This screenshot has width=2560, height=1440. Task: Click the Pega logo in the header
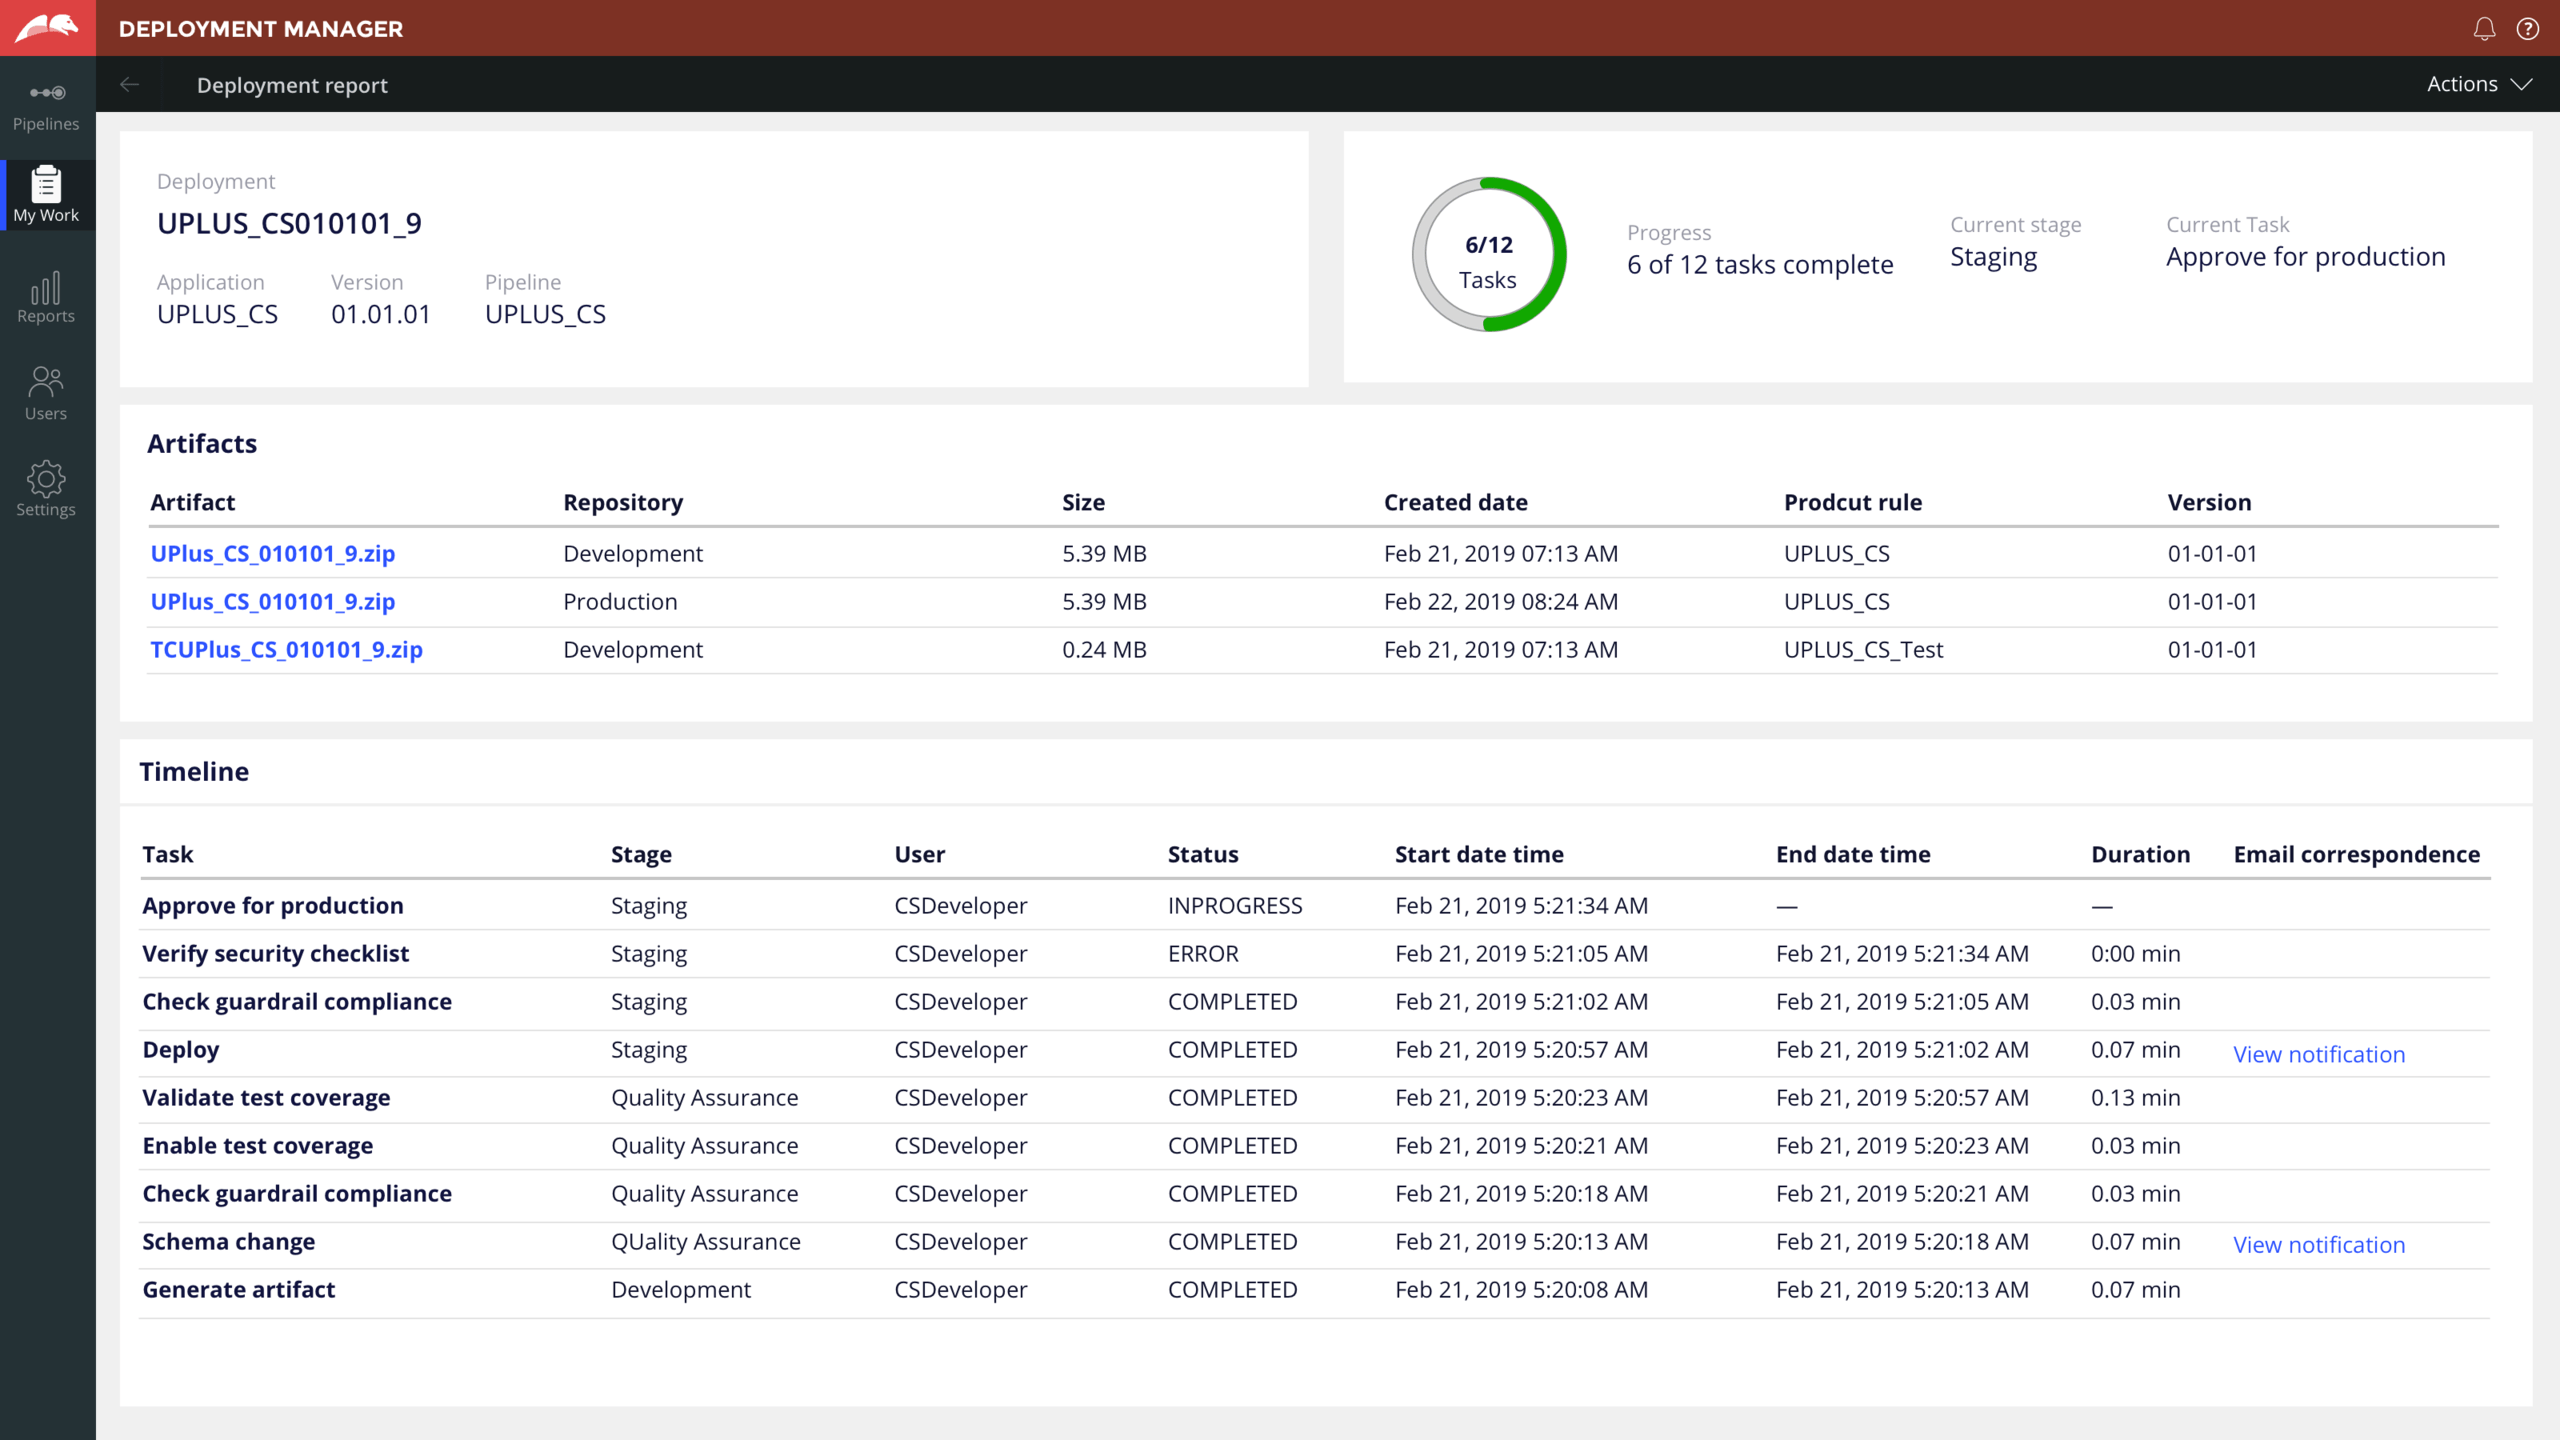click(47, 28)
